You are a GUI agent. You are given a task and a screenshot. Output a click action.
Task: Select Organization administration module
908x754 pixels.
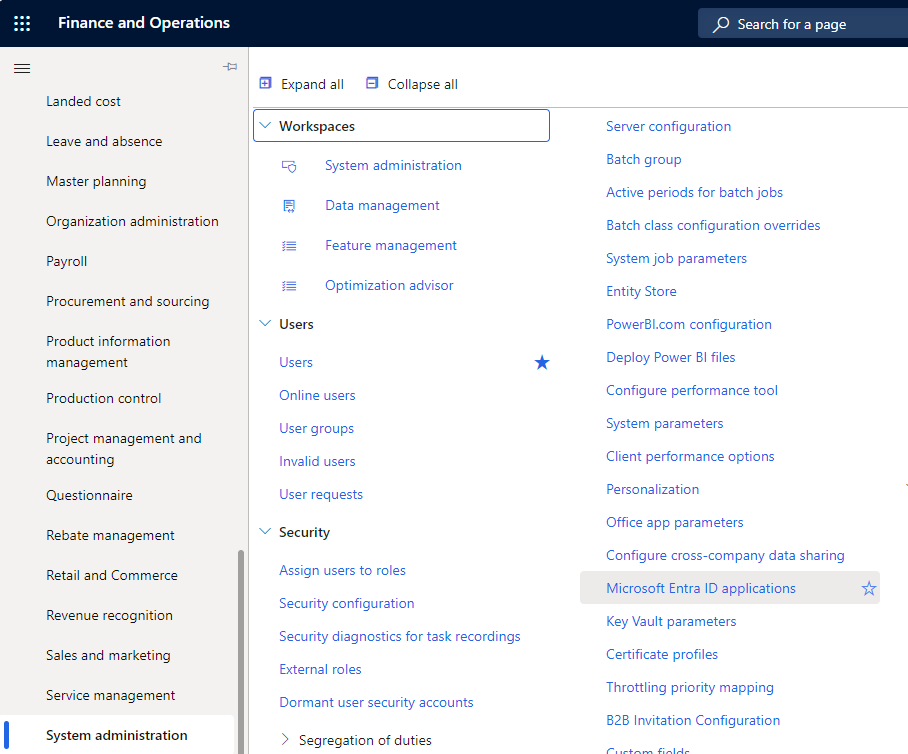[132, 221]
